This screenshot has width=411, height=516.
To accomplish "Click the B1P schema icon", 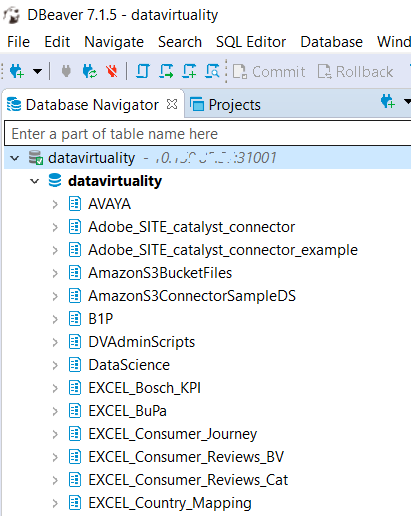I will [x=75, y=319].
